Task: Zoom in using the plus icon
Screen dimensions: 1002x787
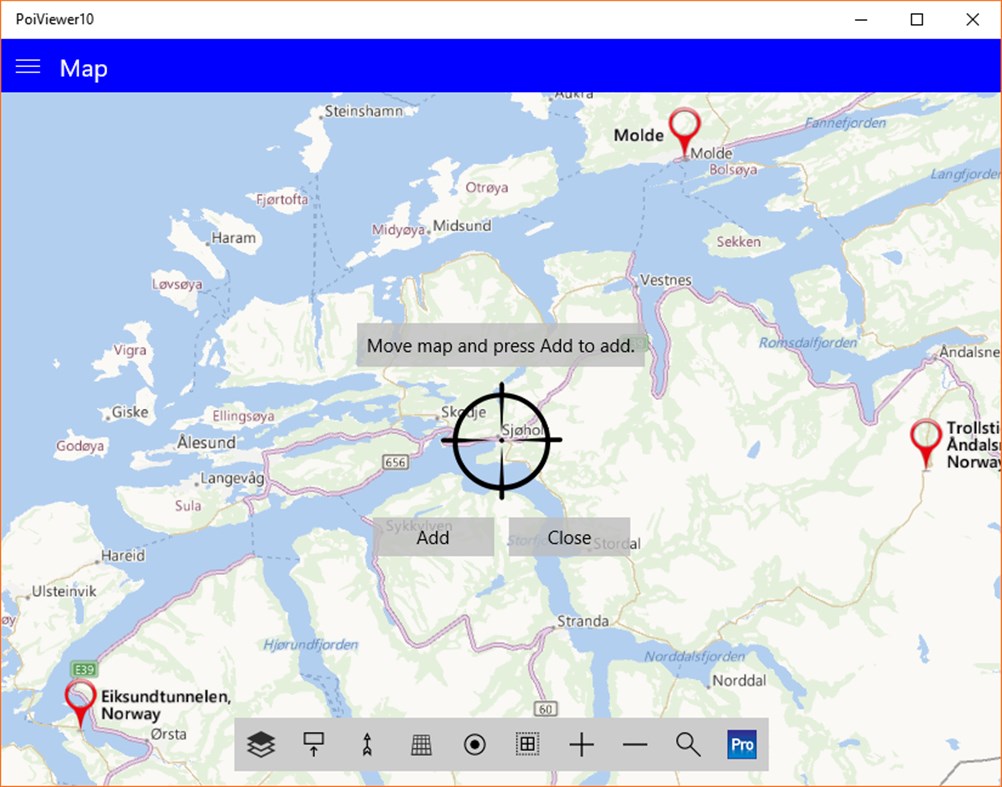Action: pos(581,744)
